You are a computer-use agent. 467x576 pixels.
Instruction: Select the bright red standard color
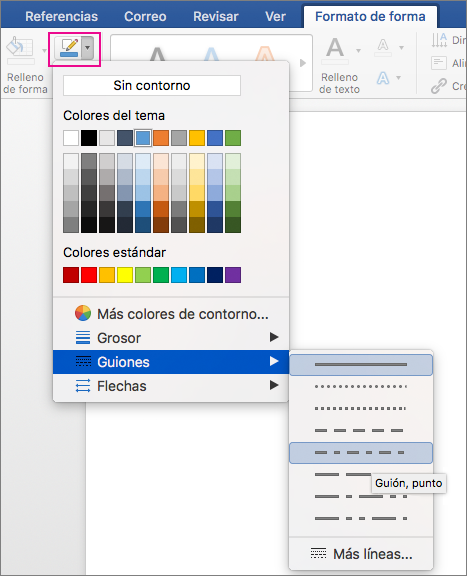89,275
